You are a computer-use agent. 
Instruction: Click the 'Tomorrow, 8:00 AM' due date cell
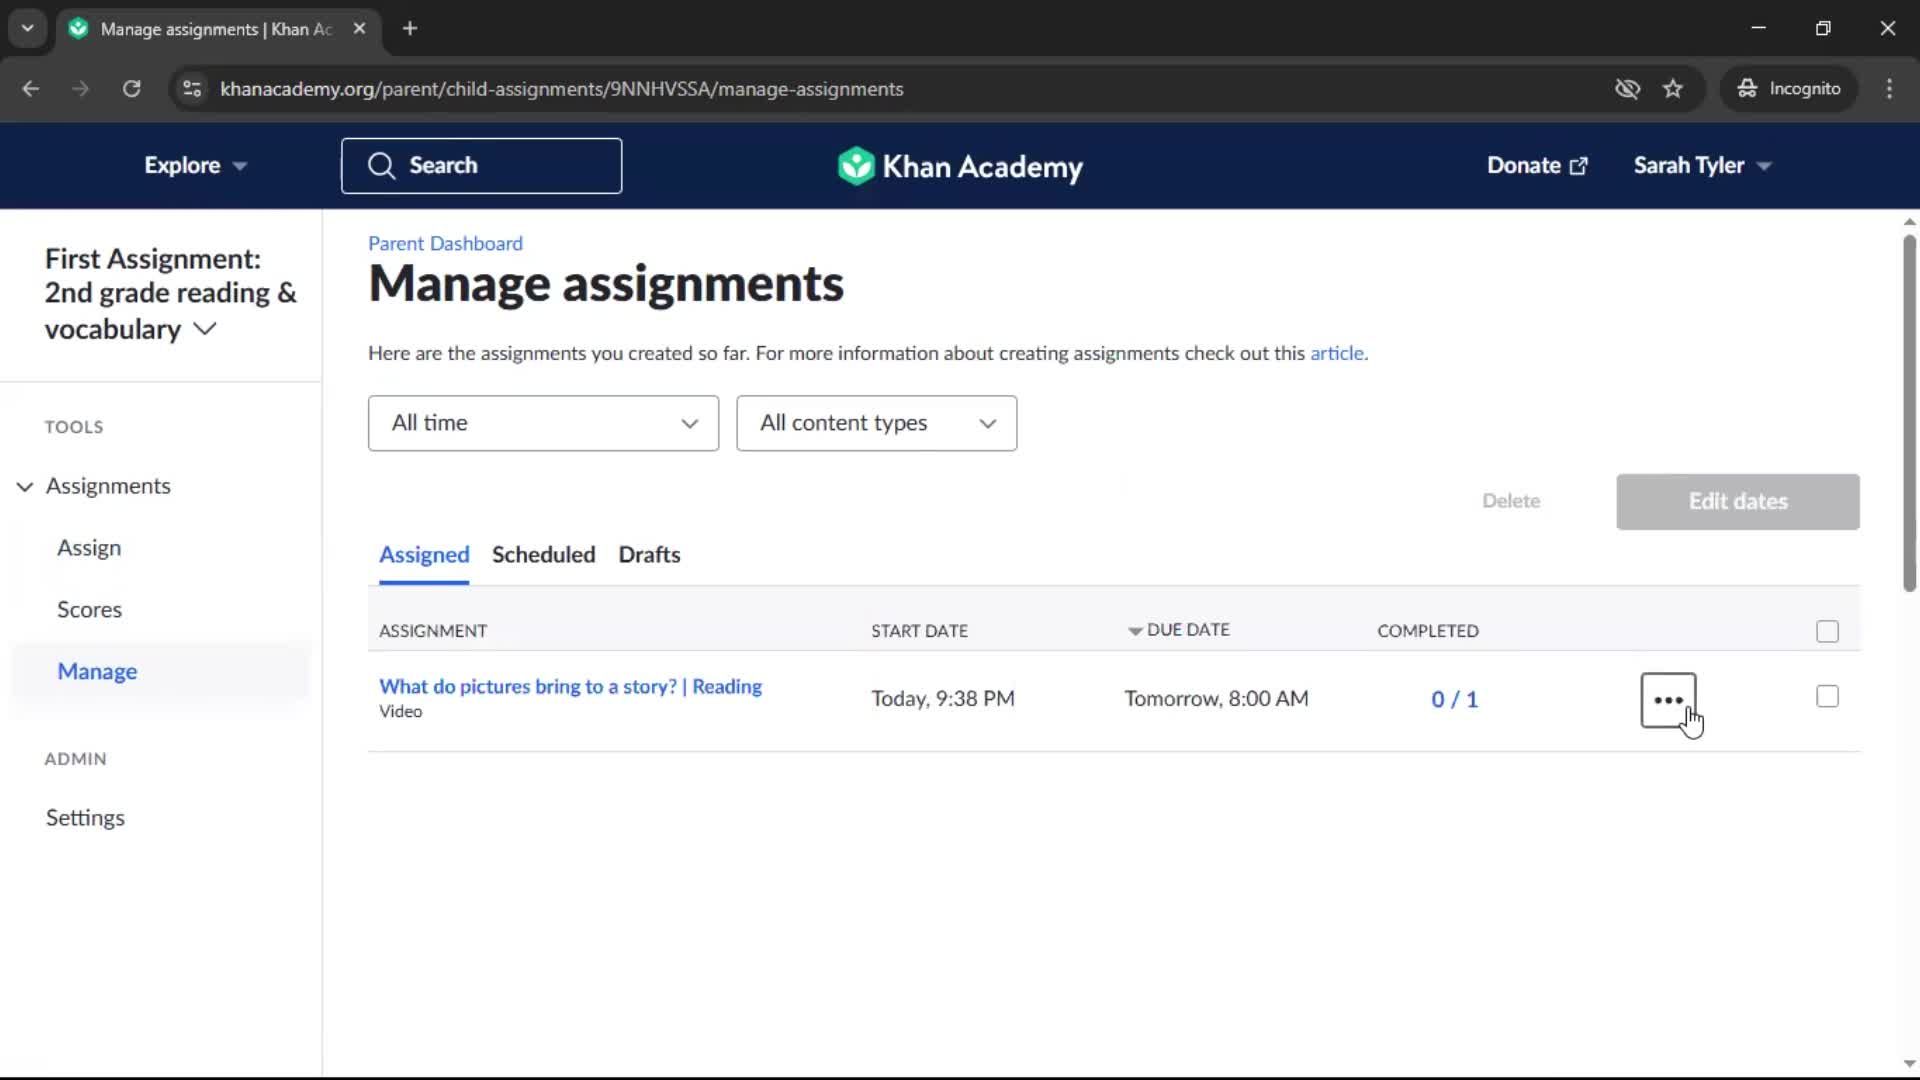[x=1216, y=699]
